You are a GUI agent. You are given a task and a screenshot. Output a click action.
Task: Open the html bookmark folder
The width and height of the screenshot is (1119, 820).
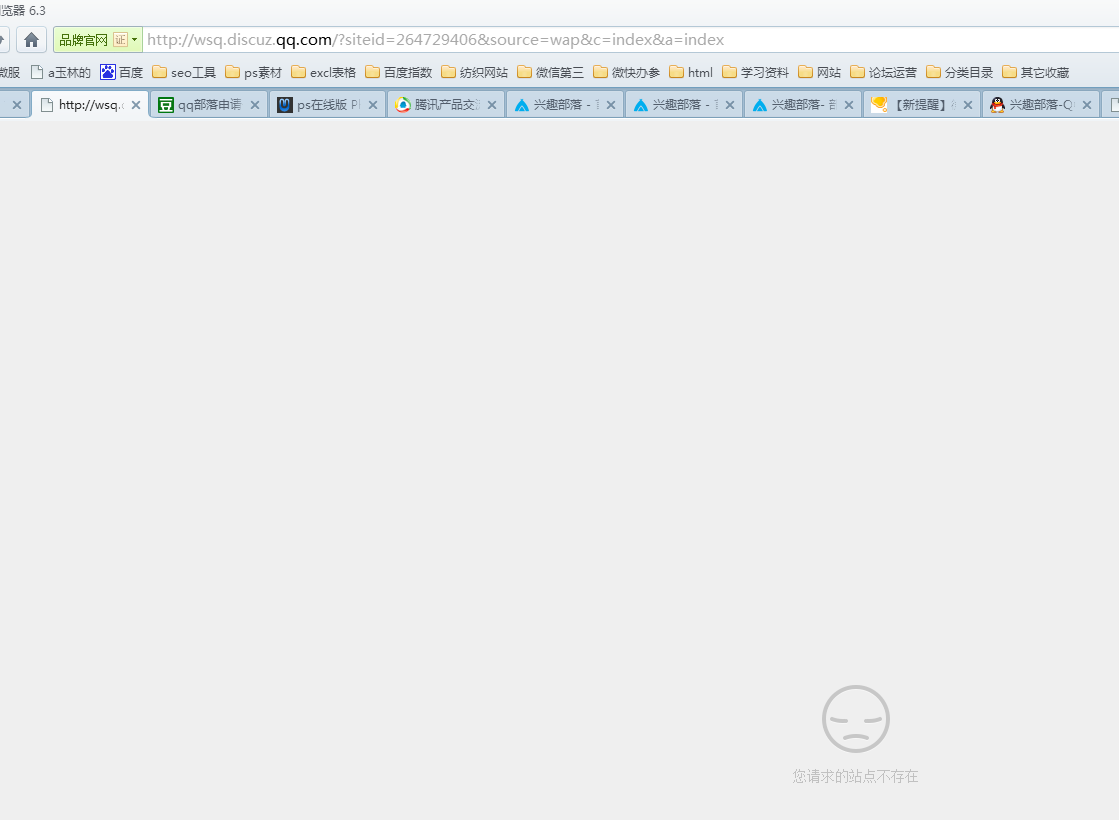(x=692, y=72)
